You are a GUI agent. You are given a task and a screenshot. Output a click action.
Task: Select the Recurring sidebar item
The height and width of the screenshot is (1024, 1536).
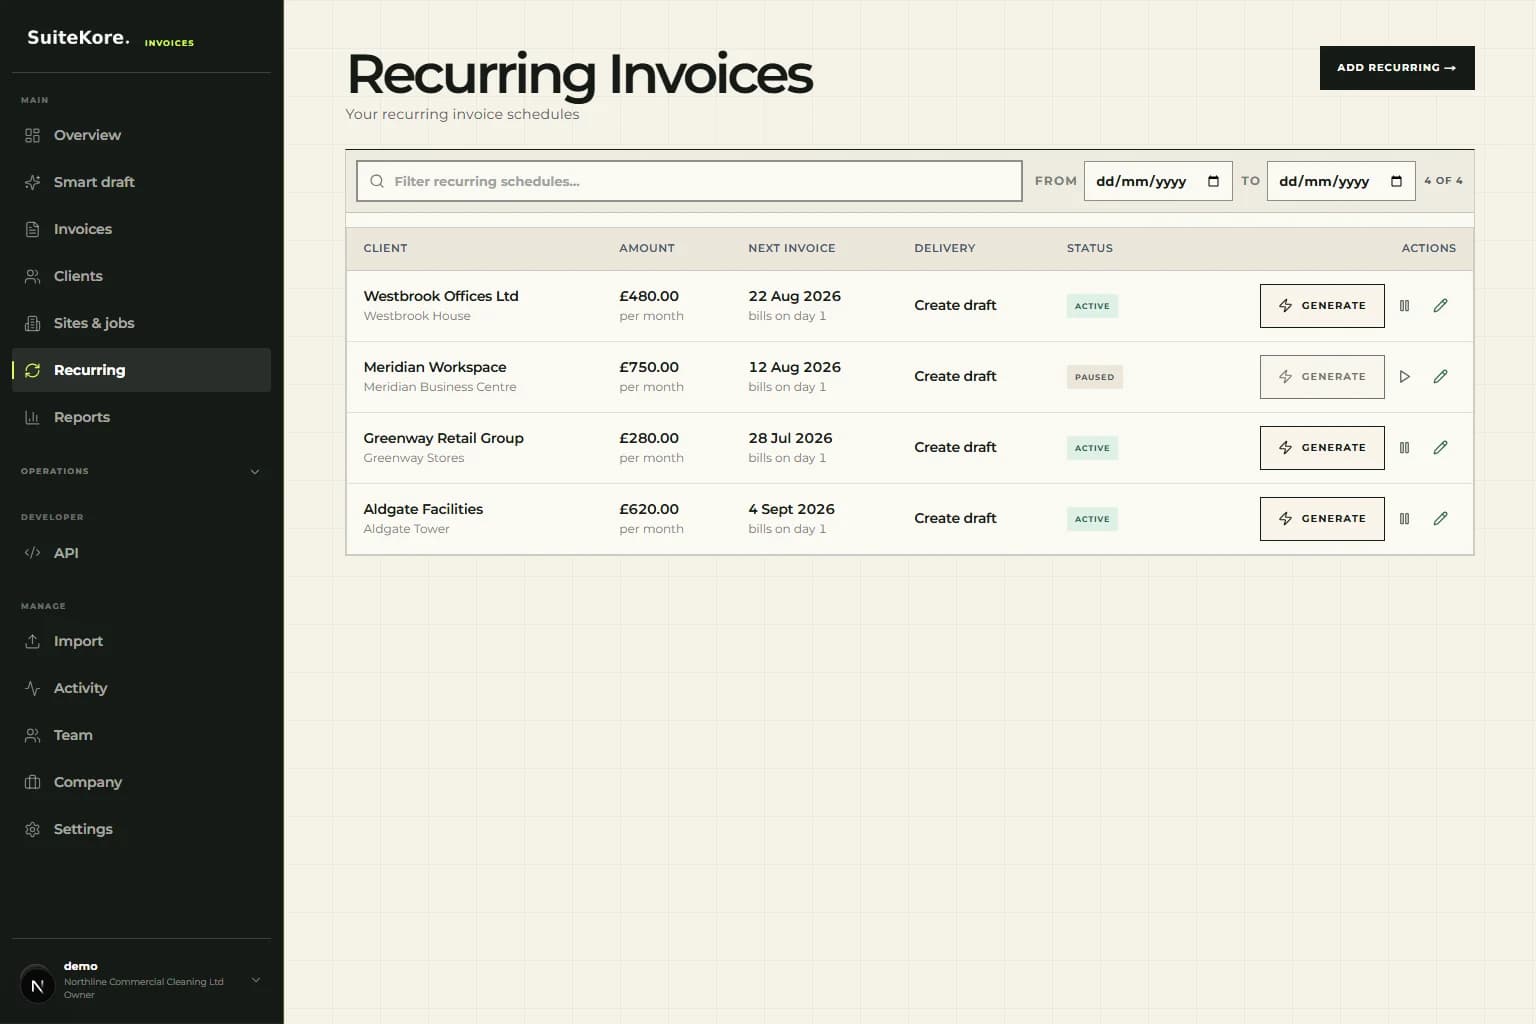pos(141,370)
